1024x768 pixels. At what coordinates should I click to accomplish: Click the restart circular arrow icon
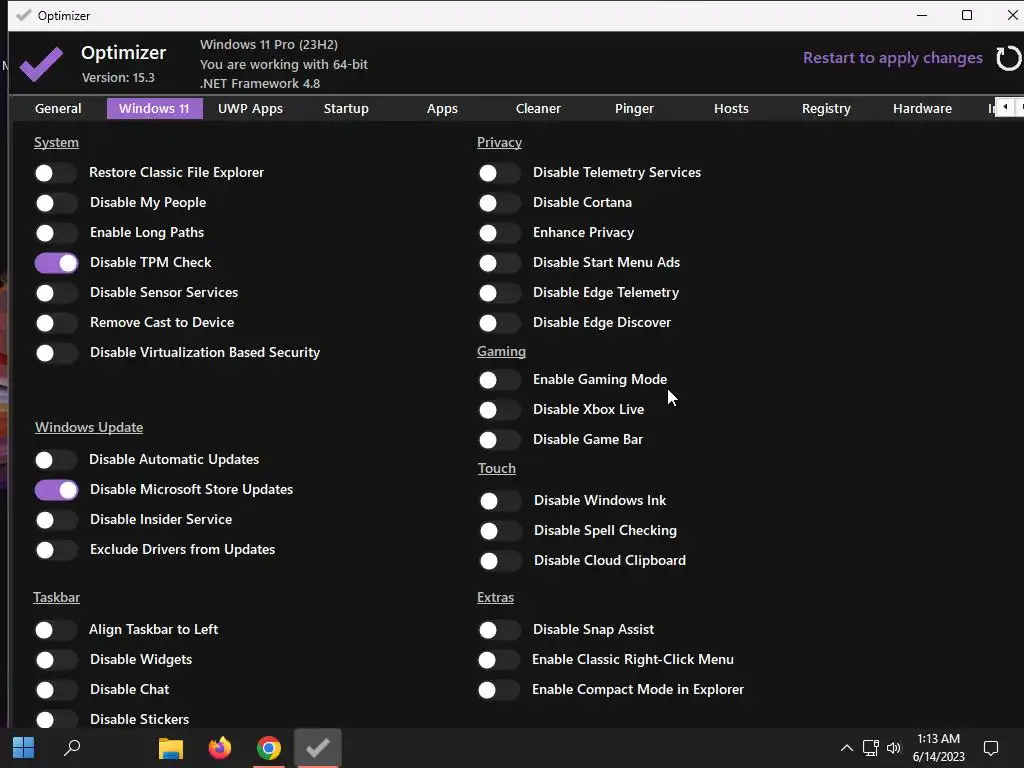(1009, 58)
